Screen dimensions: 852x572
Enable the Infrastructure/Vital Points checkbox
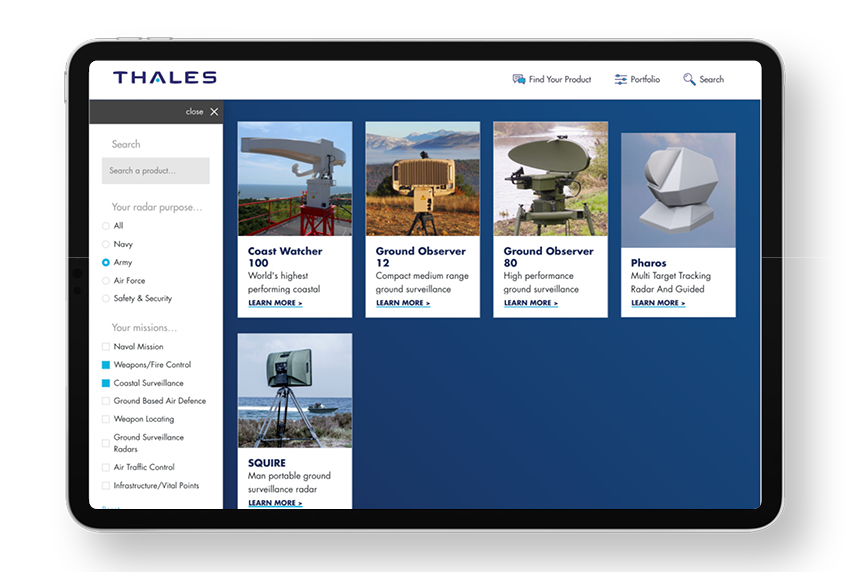pyautogui.click(x=106, y=486)
